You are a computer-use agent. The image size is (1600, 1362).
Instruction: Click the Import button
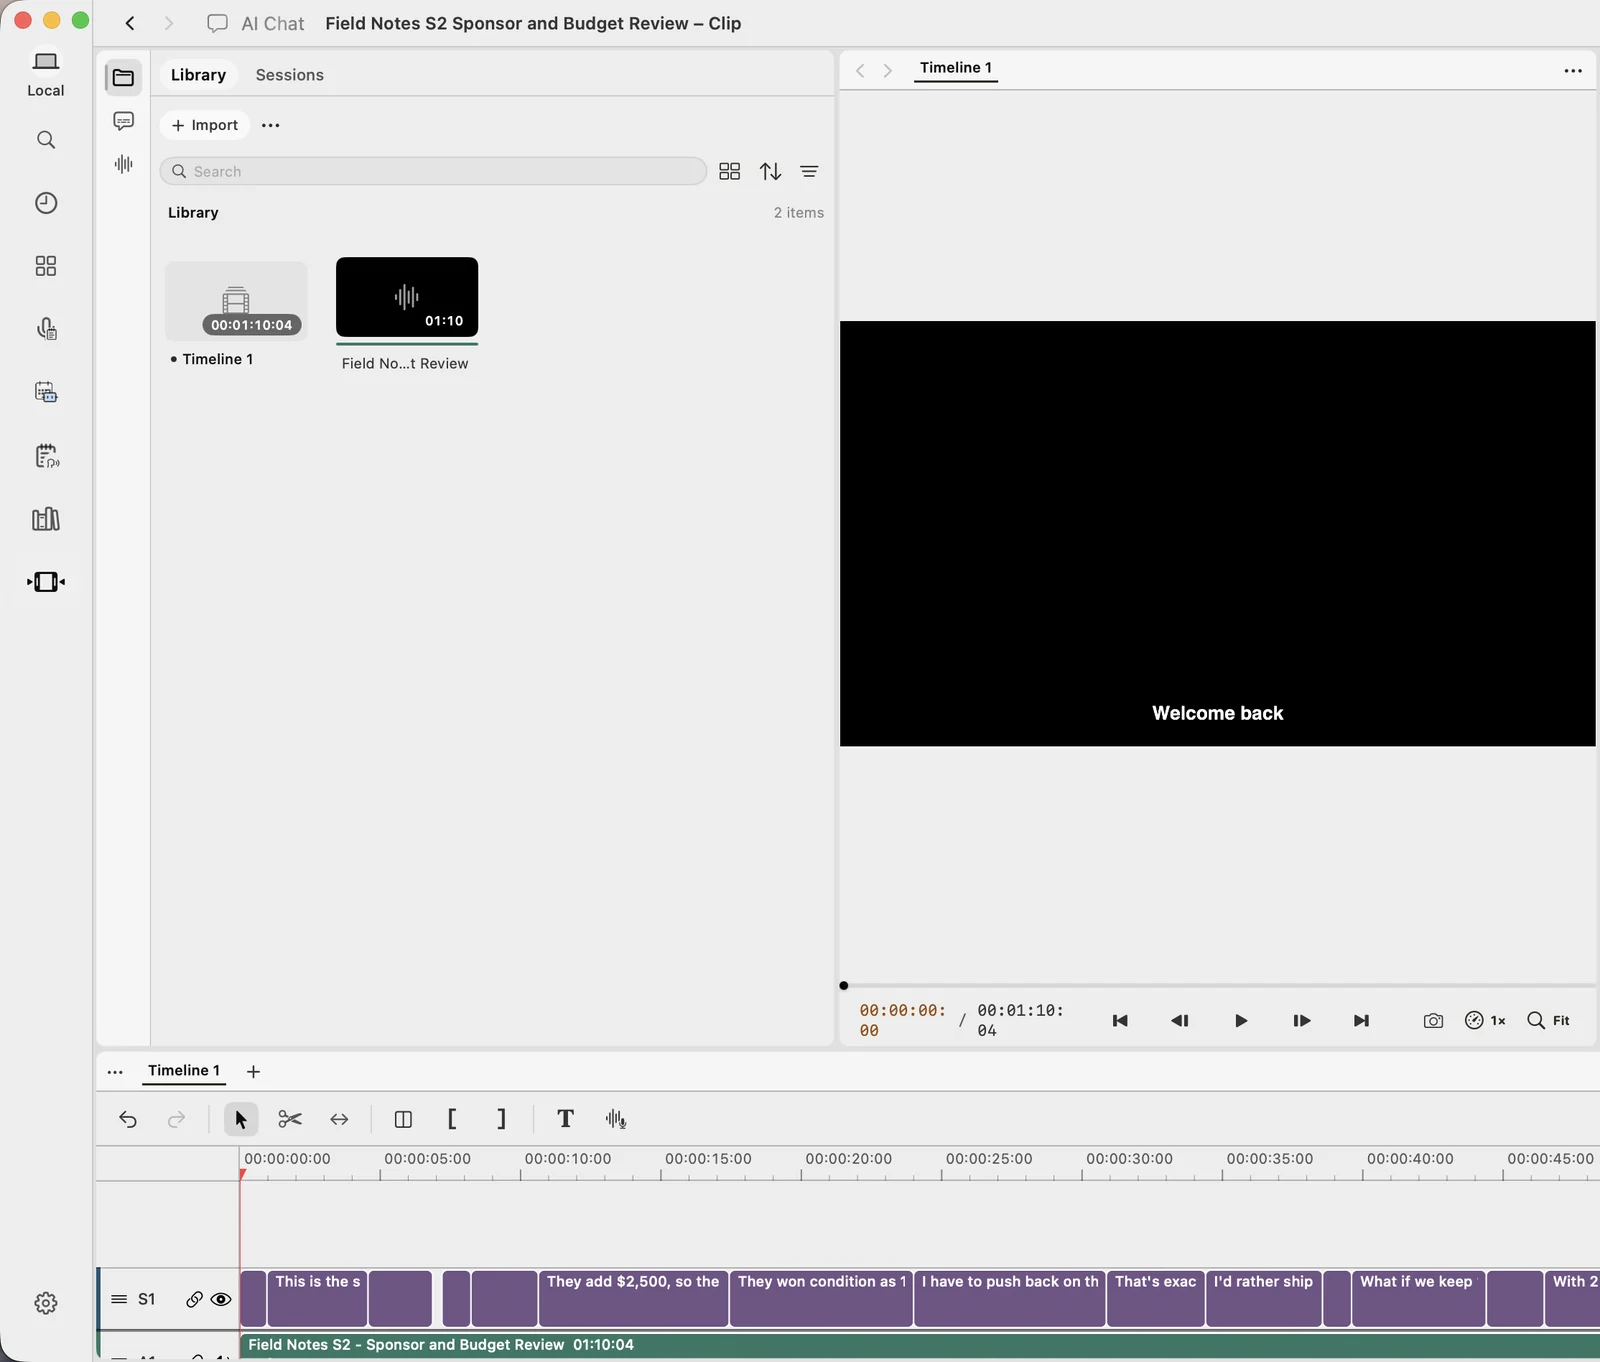pyautogui.click(x=205, y=125)
